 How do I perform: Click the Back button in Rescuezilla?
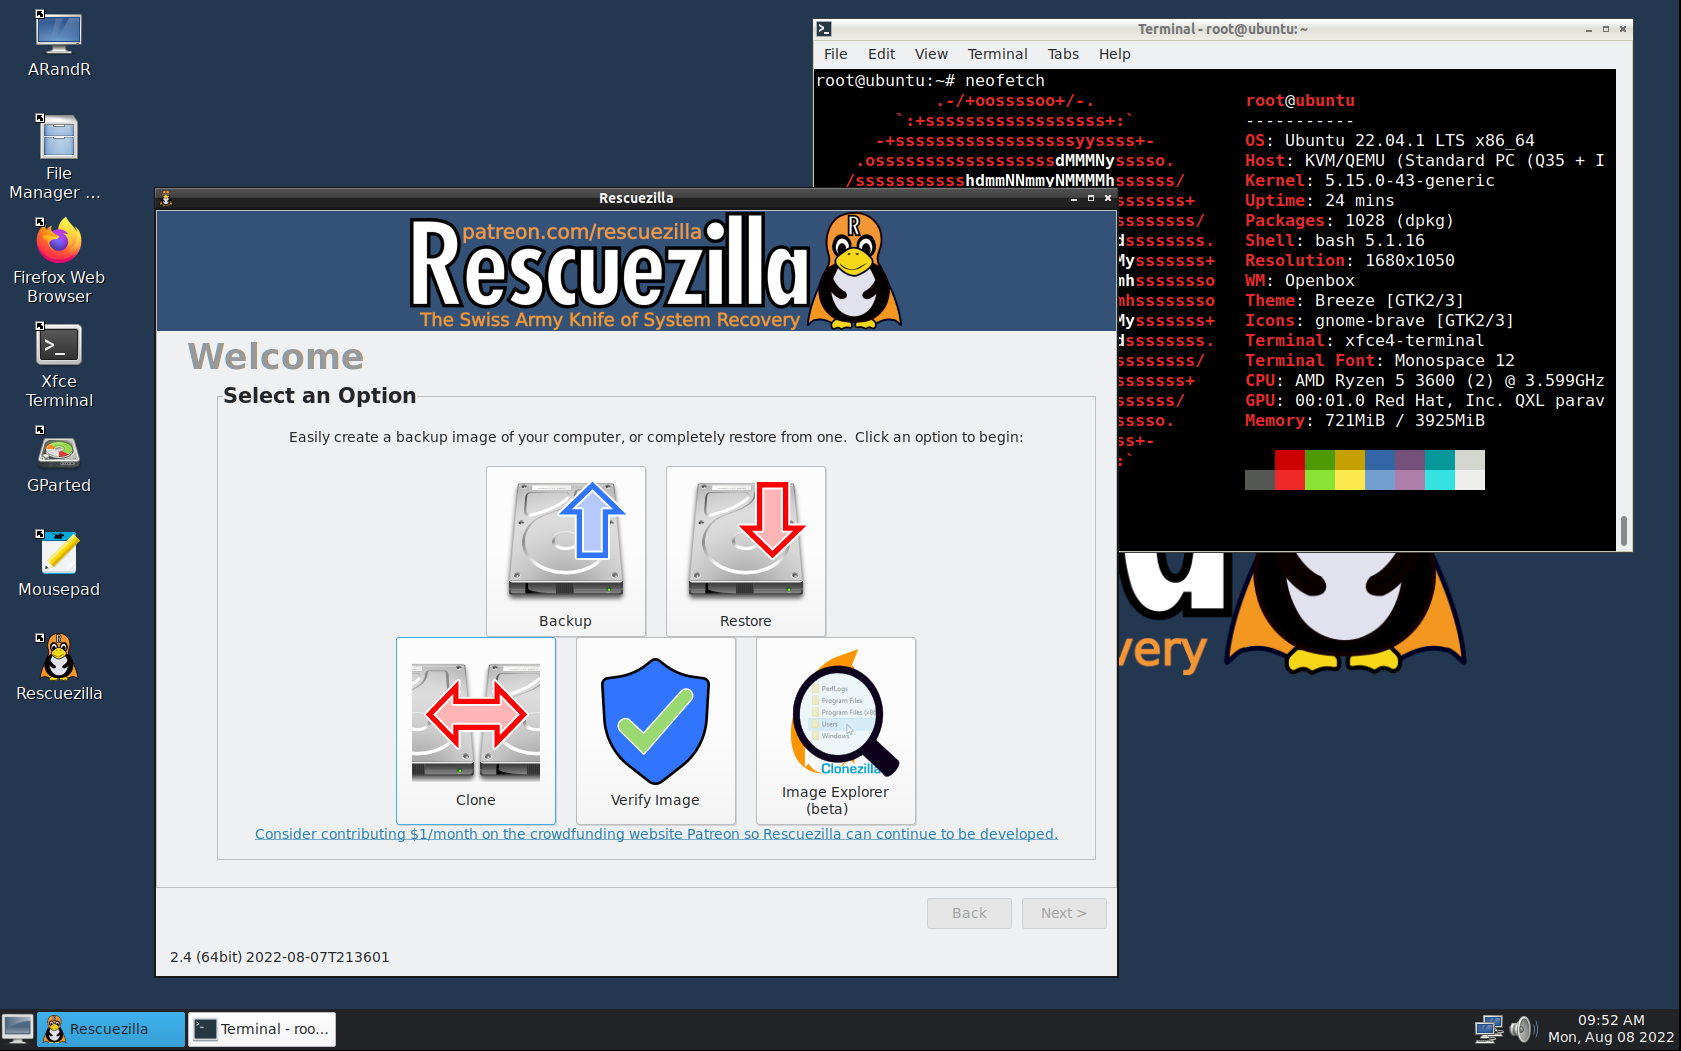click(969, 913)
